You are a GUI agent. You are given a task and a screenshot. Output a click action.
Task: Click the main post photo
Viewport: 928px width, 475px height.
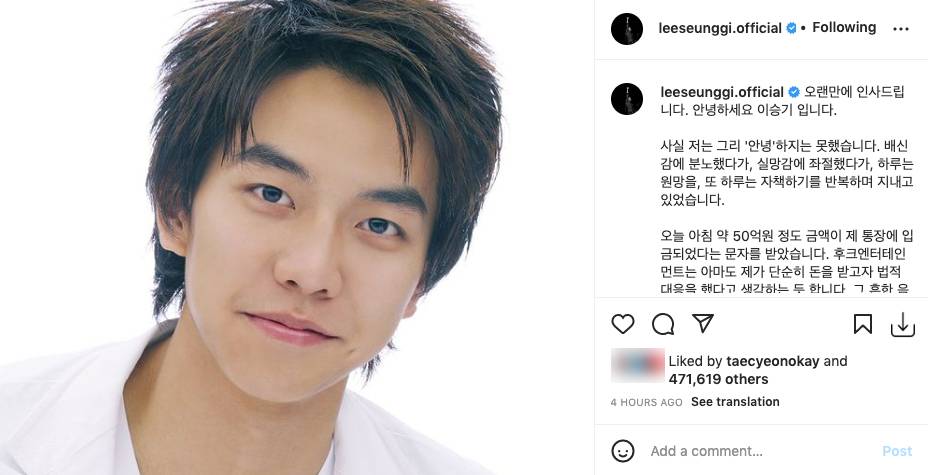[297, 237]
